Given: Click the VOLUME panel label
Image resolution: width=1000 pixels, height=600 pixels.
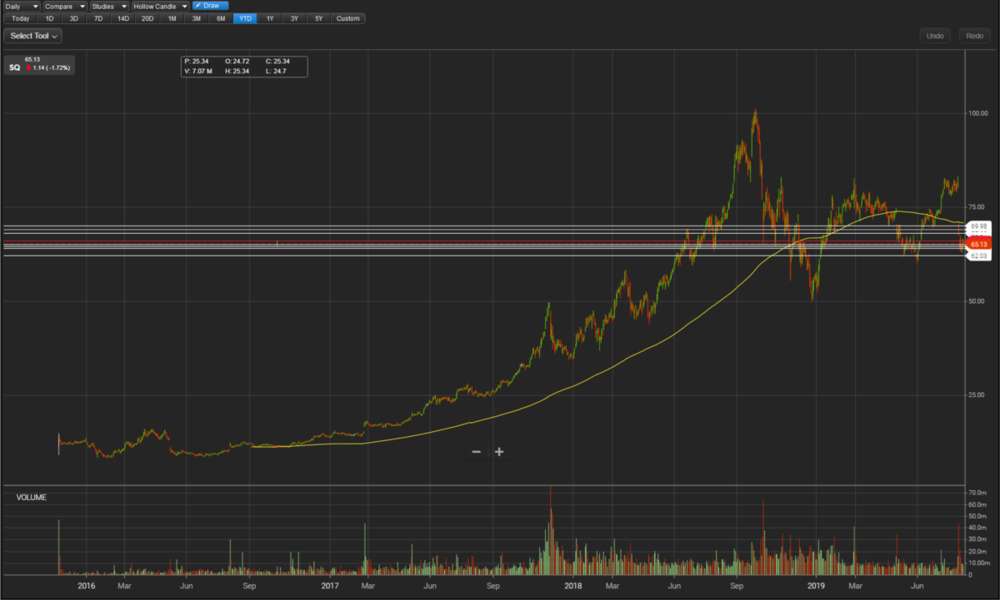Looking at the screenshot, I should coord(30,497).
